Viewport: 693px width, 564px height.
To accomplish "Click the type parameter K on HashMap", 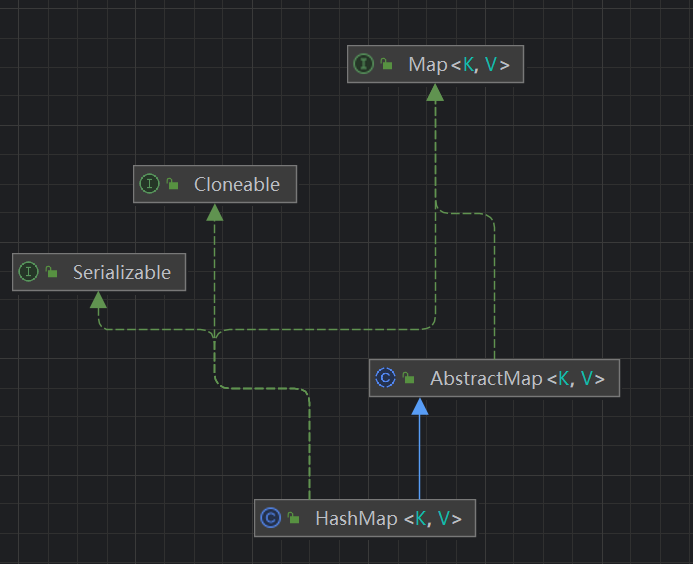I will pos(420,518).
